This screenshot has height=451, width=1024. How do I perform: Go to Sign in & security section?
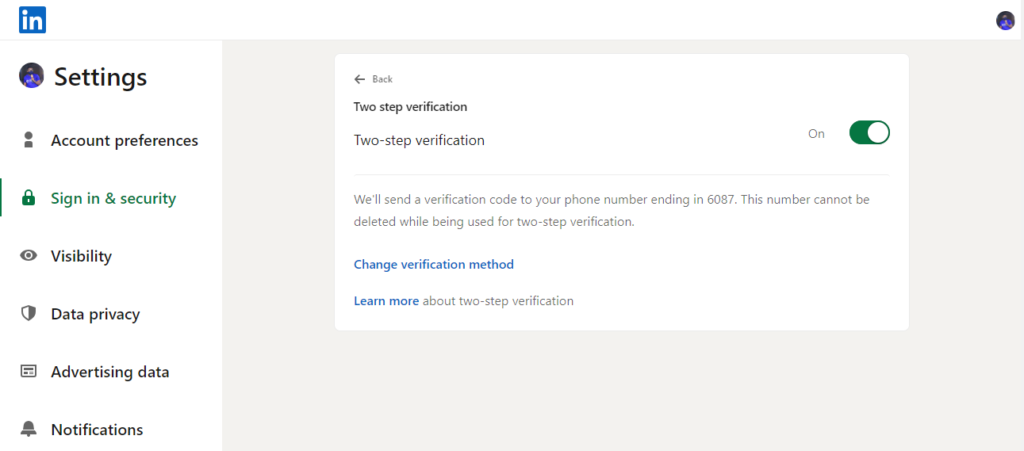click(x=114, y=198)
